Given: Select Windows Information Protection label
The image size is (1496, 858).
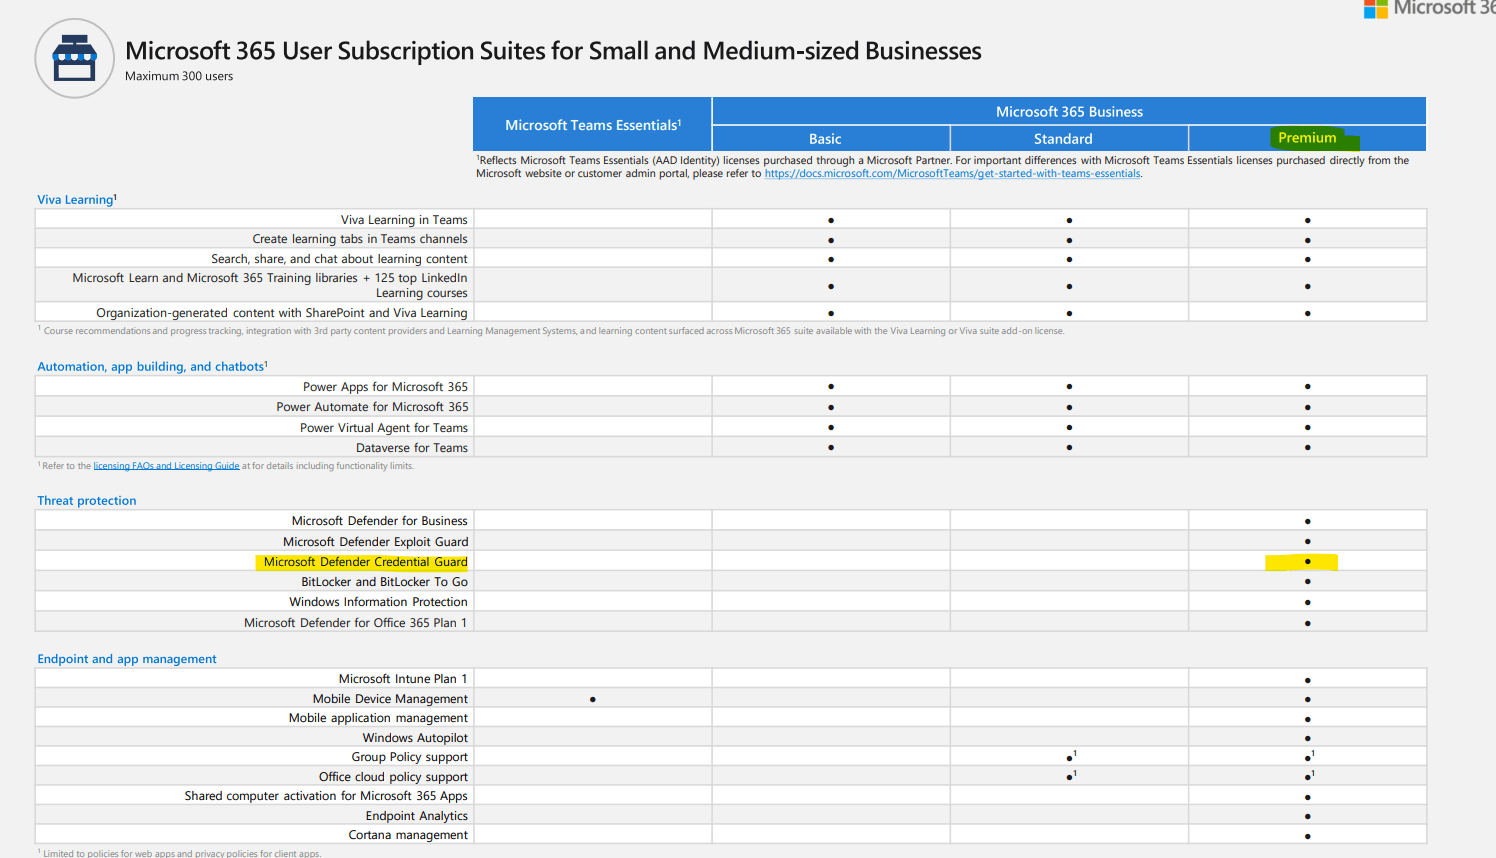Looking at the screenshot, I should point(378,602).
